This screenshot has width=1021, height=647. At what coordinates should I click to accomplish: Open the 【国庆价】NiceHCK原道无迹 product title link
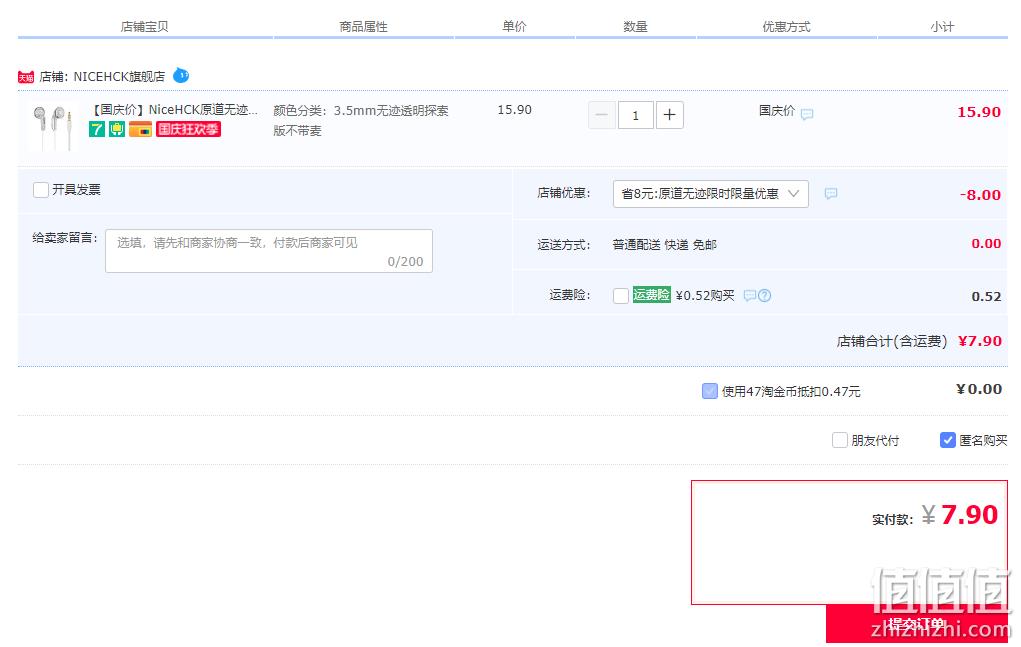(173, 109)
